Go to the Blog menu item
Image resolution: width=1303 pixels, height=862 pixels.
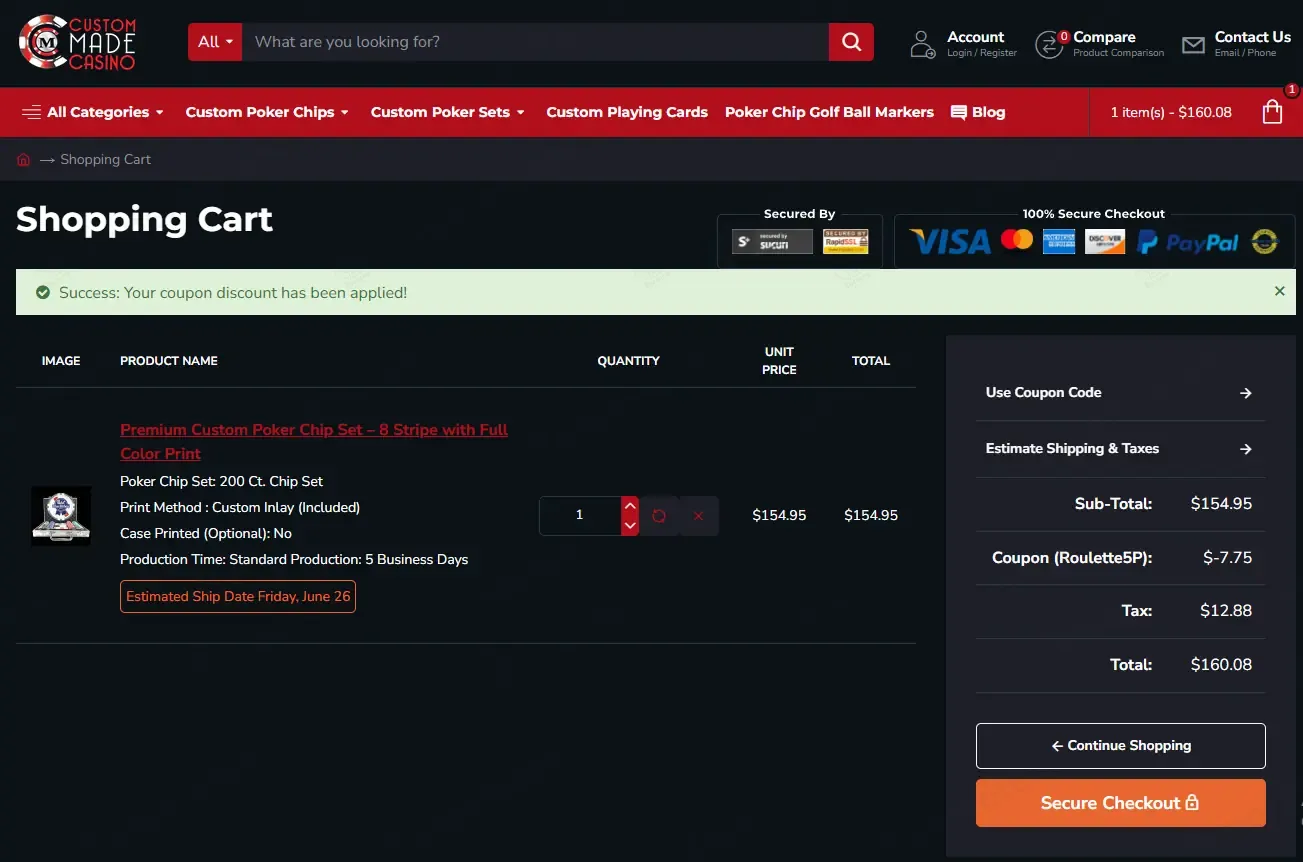pyautogui.click(x=978, y=112)
